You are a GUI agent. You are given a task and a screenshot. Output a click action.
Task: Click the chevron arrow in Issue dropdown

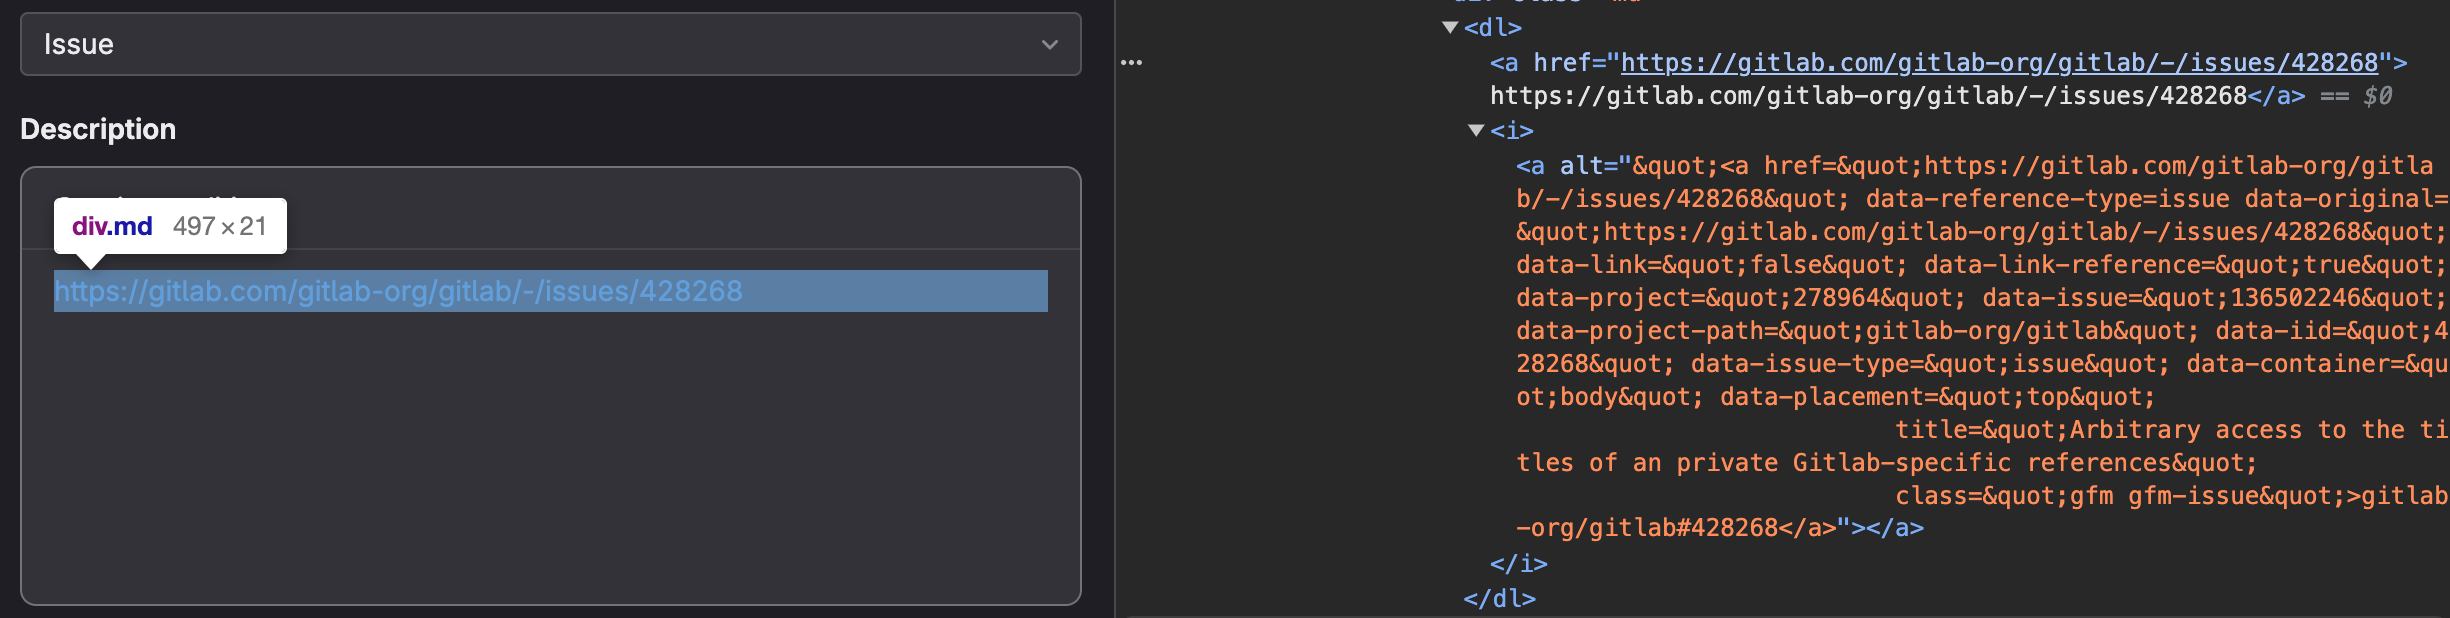[1049, 45]
